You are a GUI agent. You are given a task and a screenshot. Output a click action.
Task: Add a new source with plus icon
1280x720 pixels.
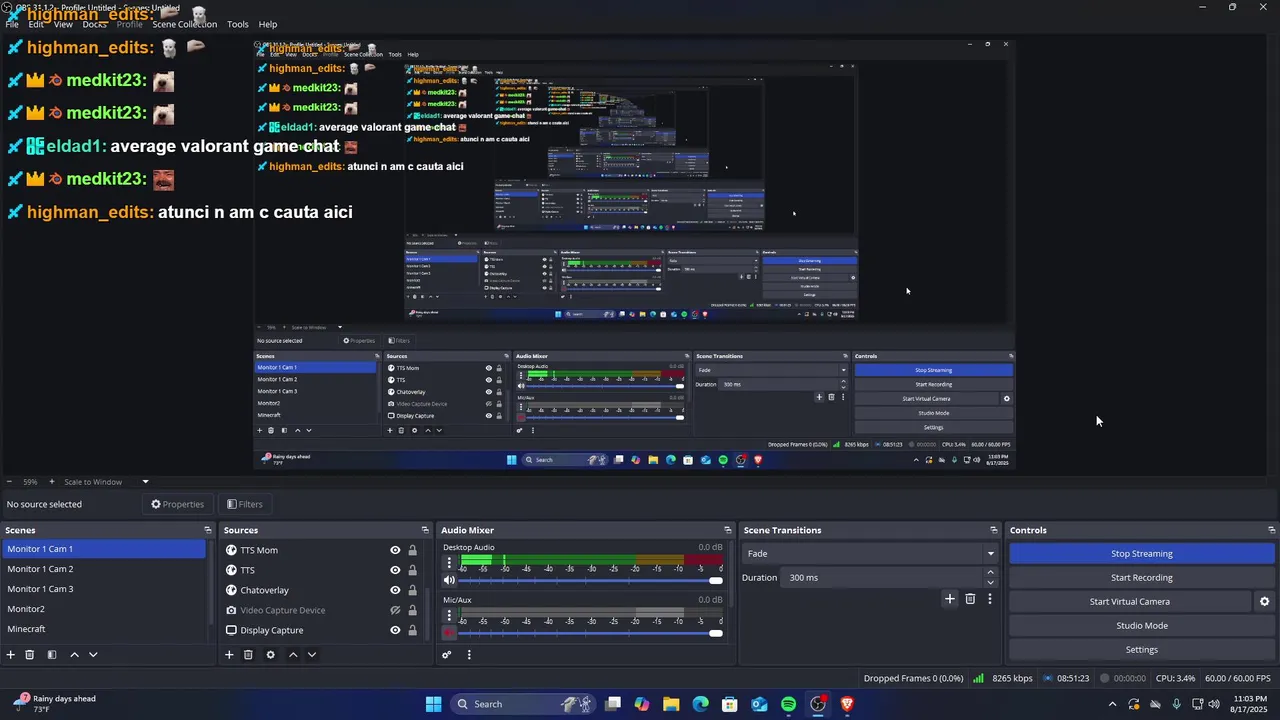[229, 655]
